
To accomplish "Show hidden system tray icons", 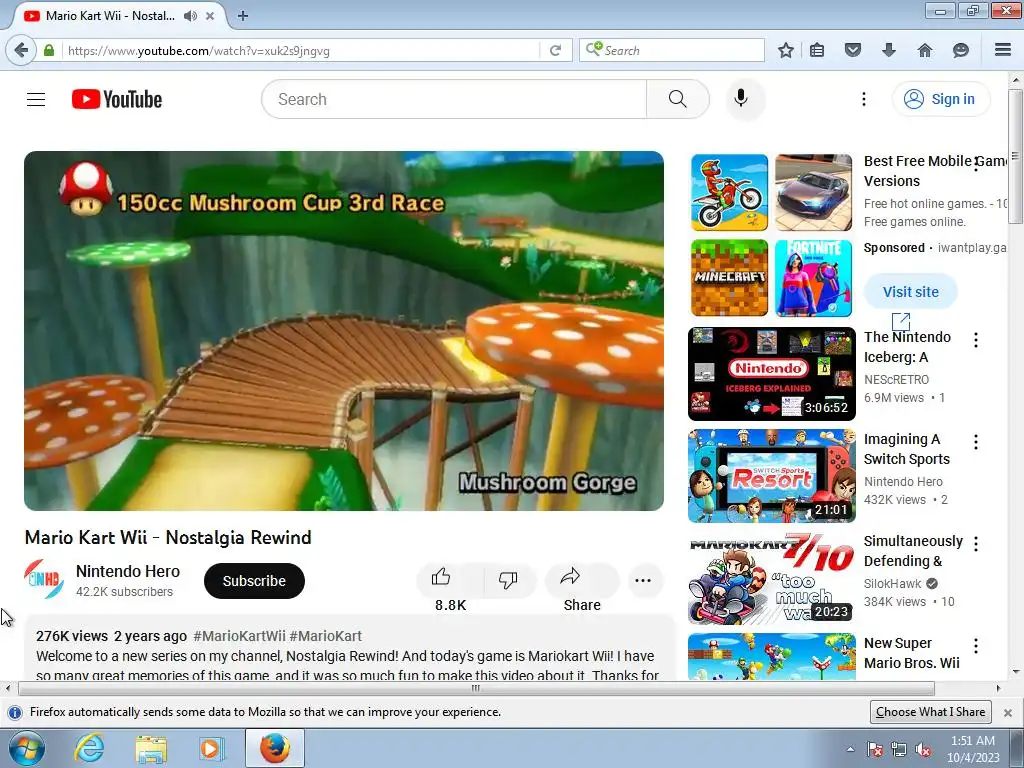I will pyautogui.click(x=850, y=749).
